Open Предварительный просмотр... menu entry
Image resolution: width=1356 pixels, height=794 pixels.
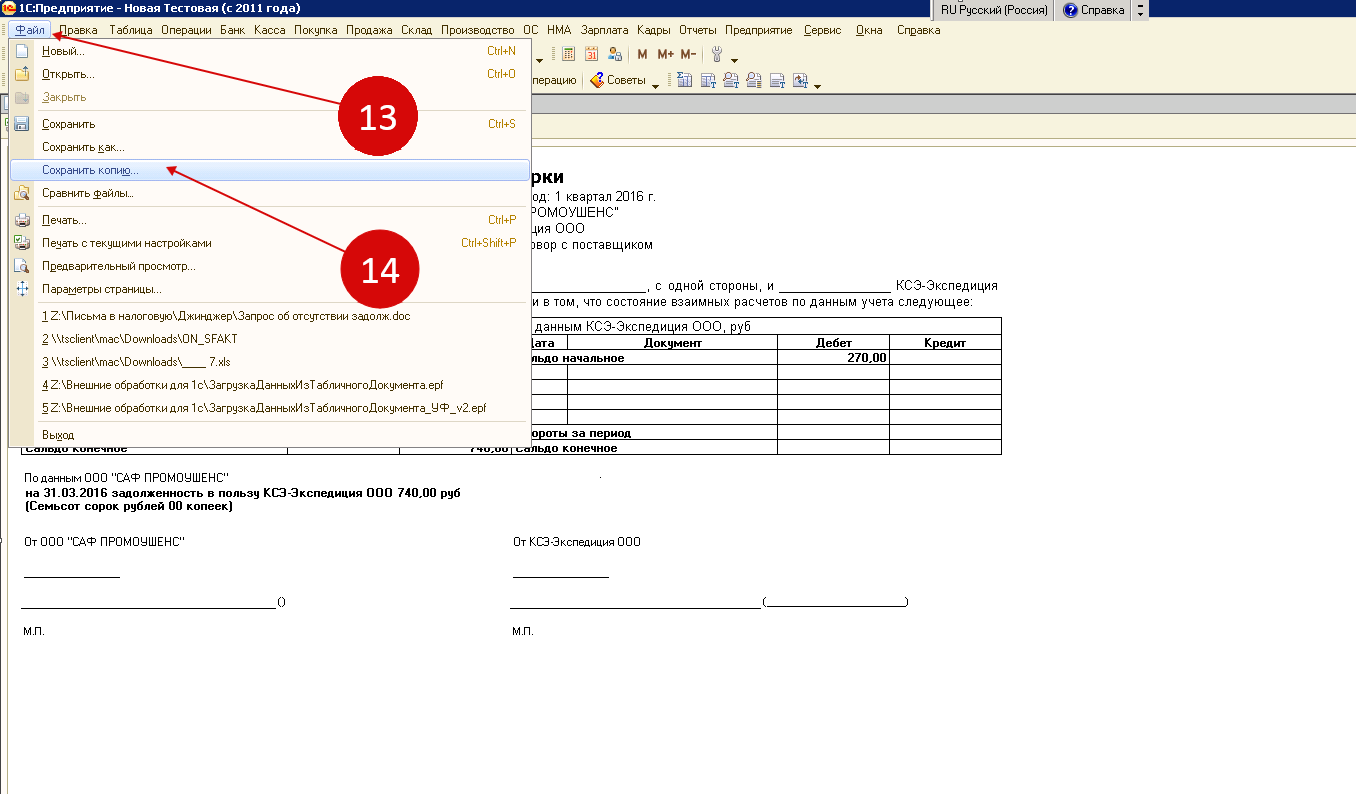(x=269, y=266)
